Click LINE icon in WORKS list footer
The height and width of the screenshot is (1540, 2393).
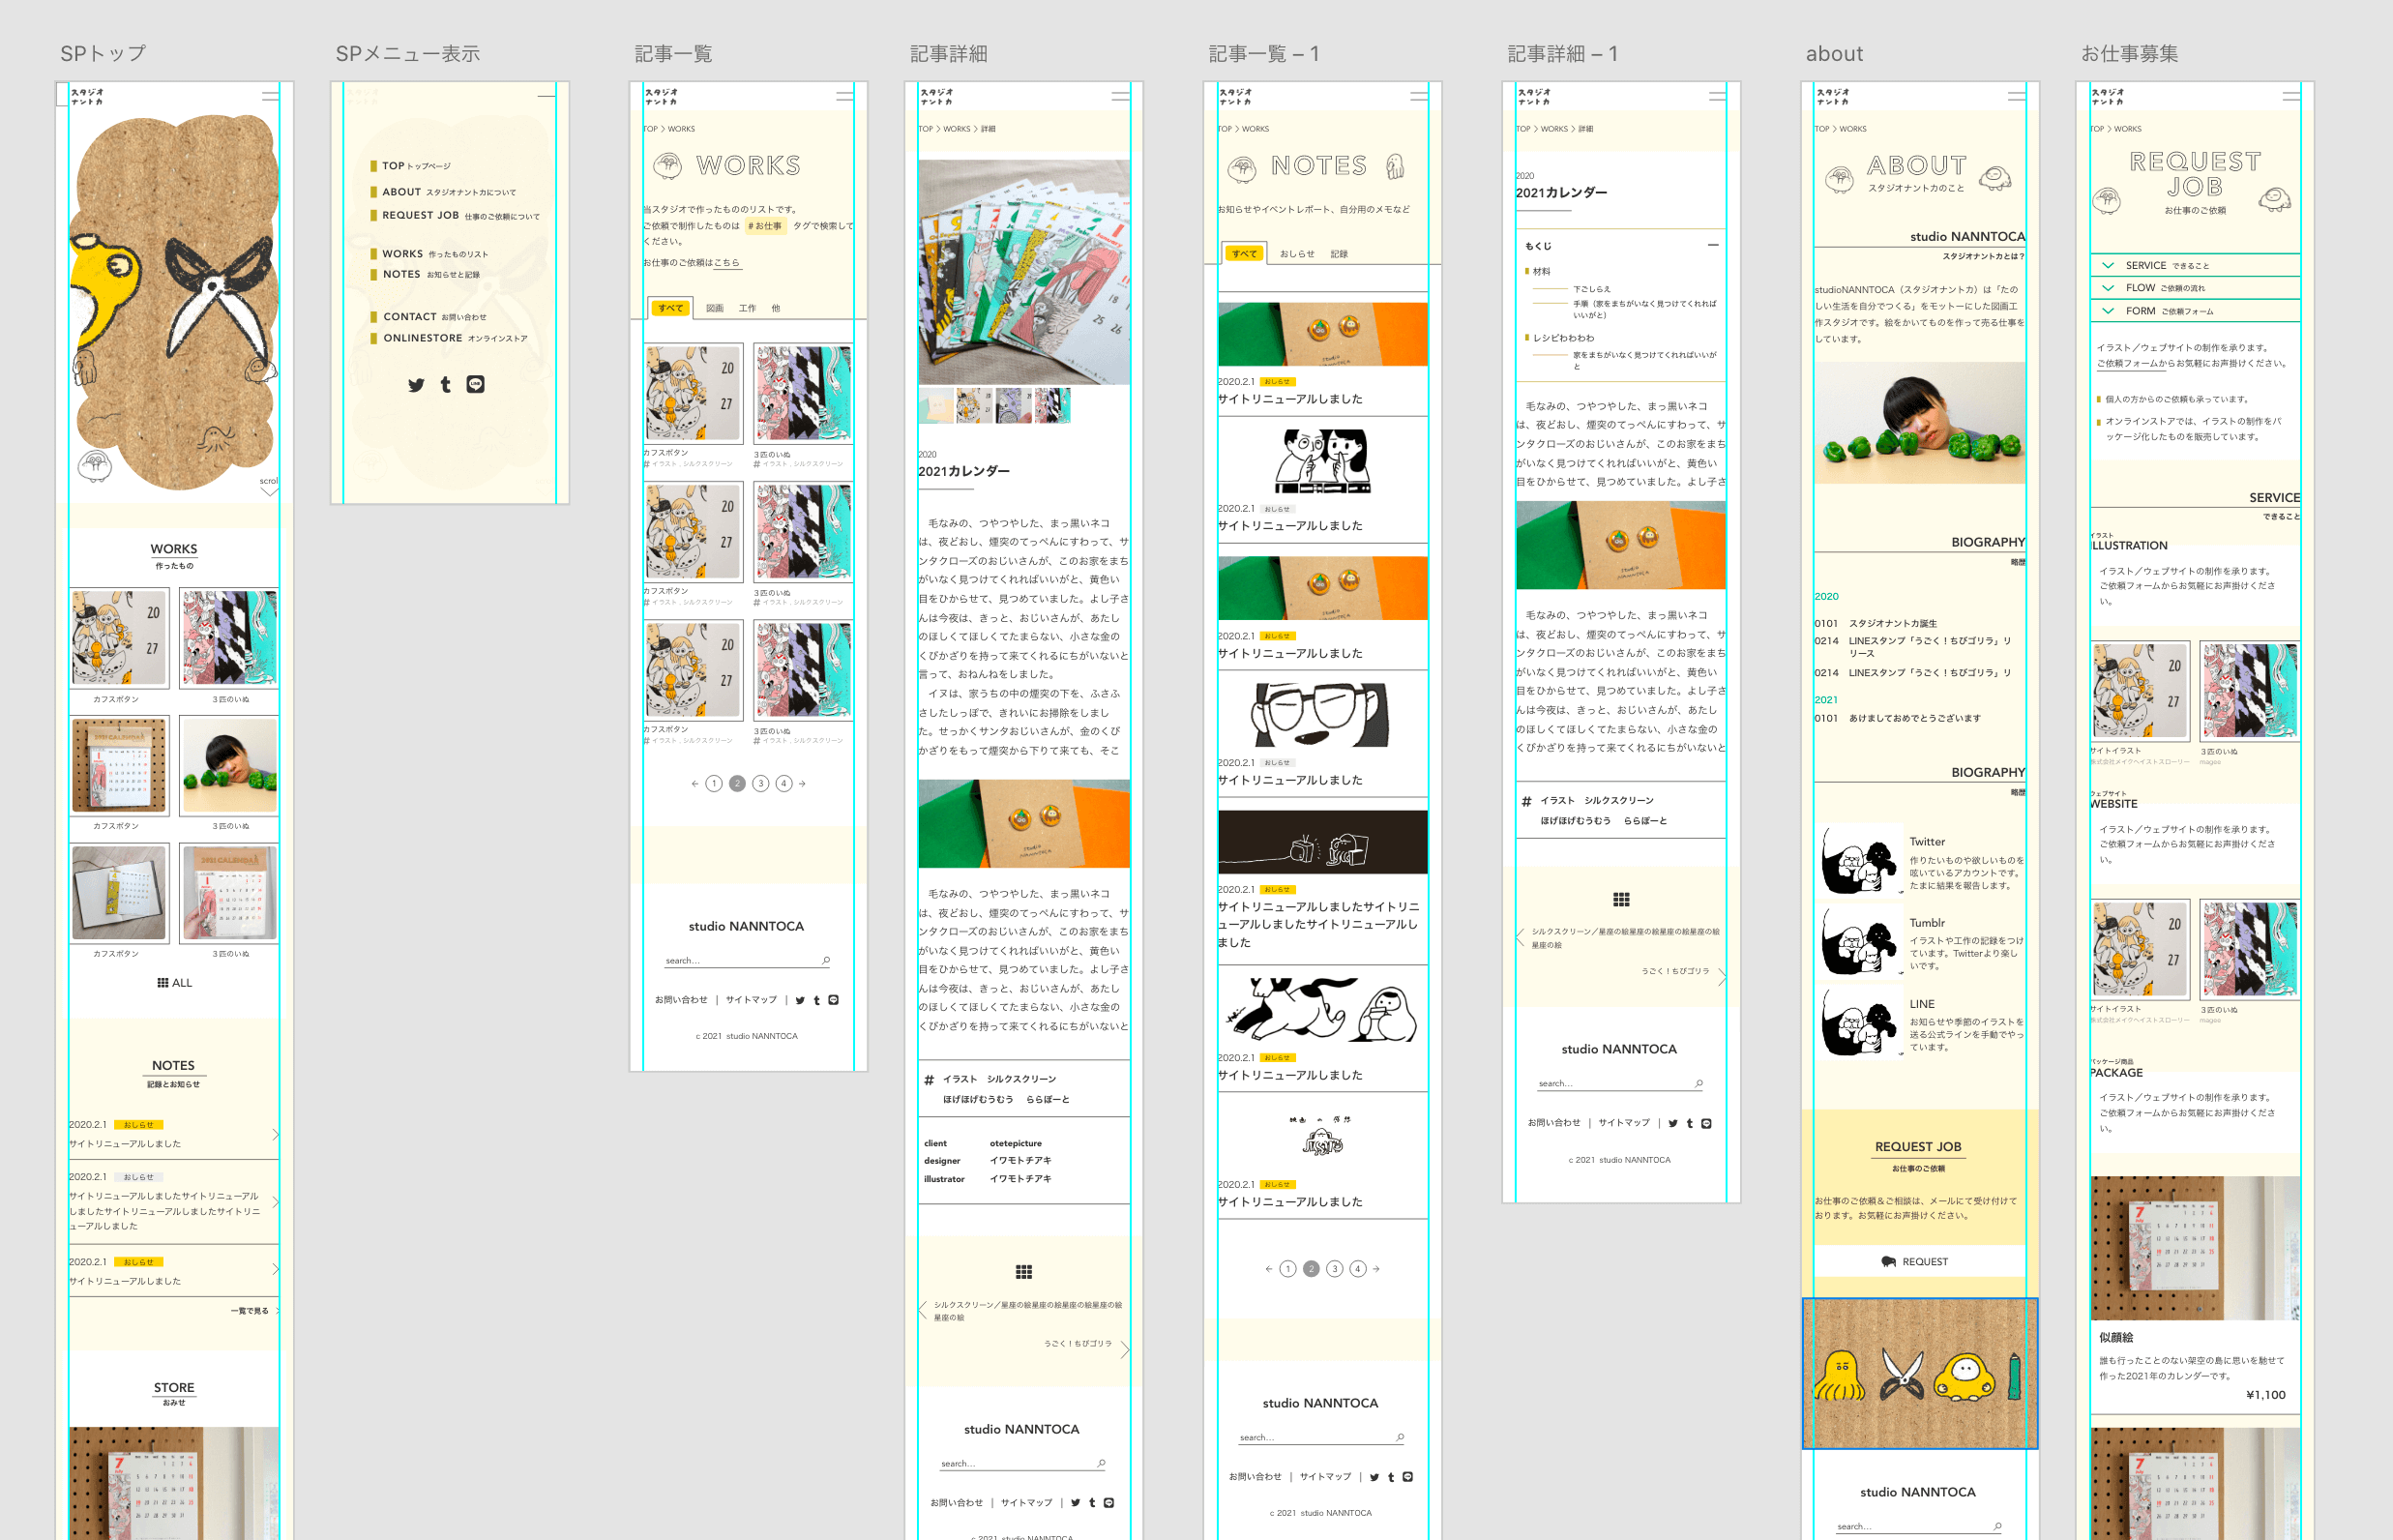pyautogui.click(x=833, y=1000)
